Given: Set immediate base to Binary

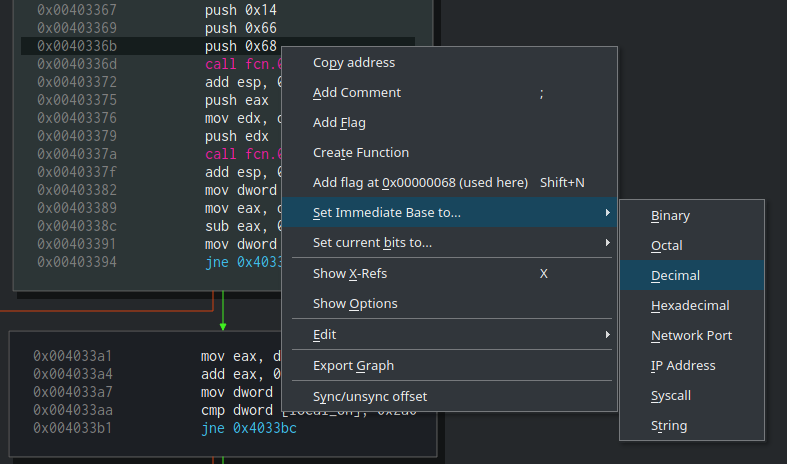Looking at the screenshot, I should tap(670, 215).
